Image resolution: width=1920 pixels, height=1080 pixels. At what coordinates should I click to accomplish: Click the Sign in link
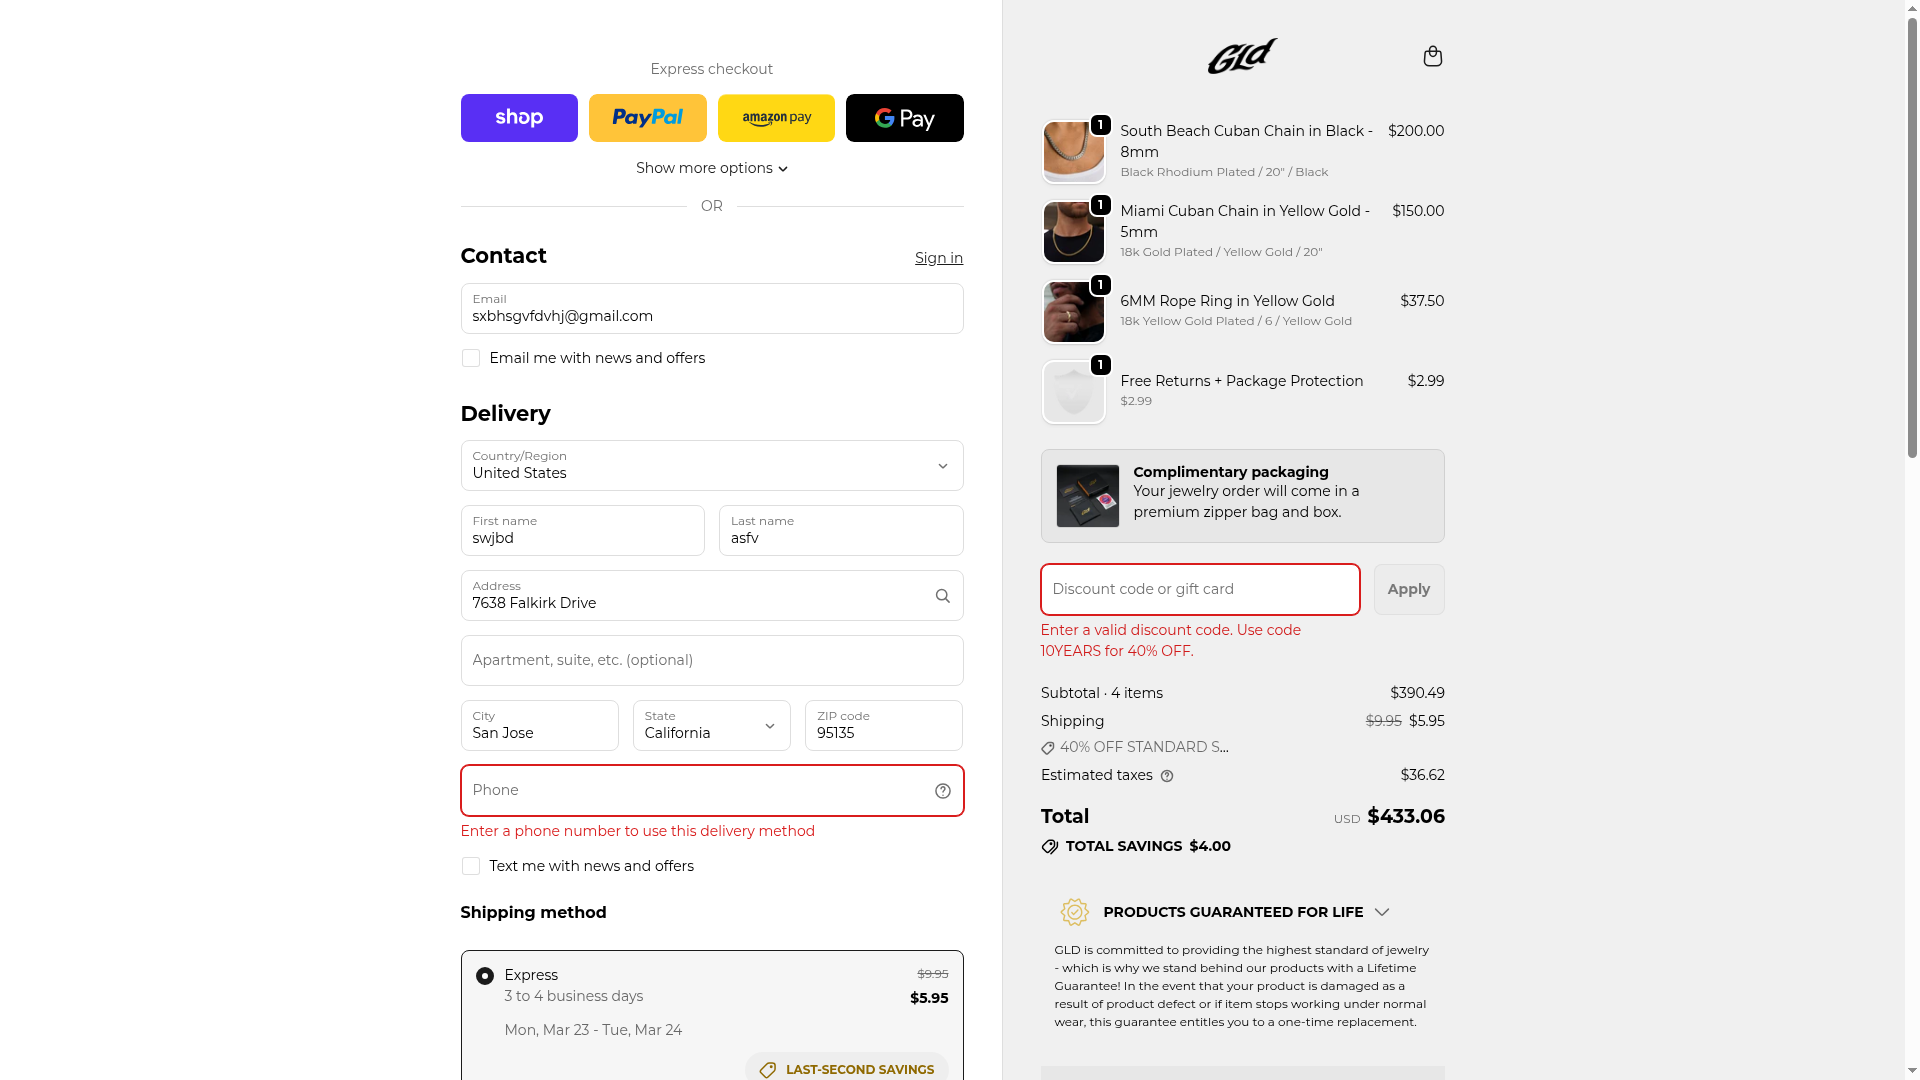pos(938,258)
